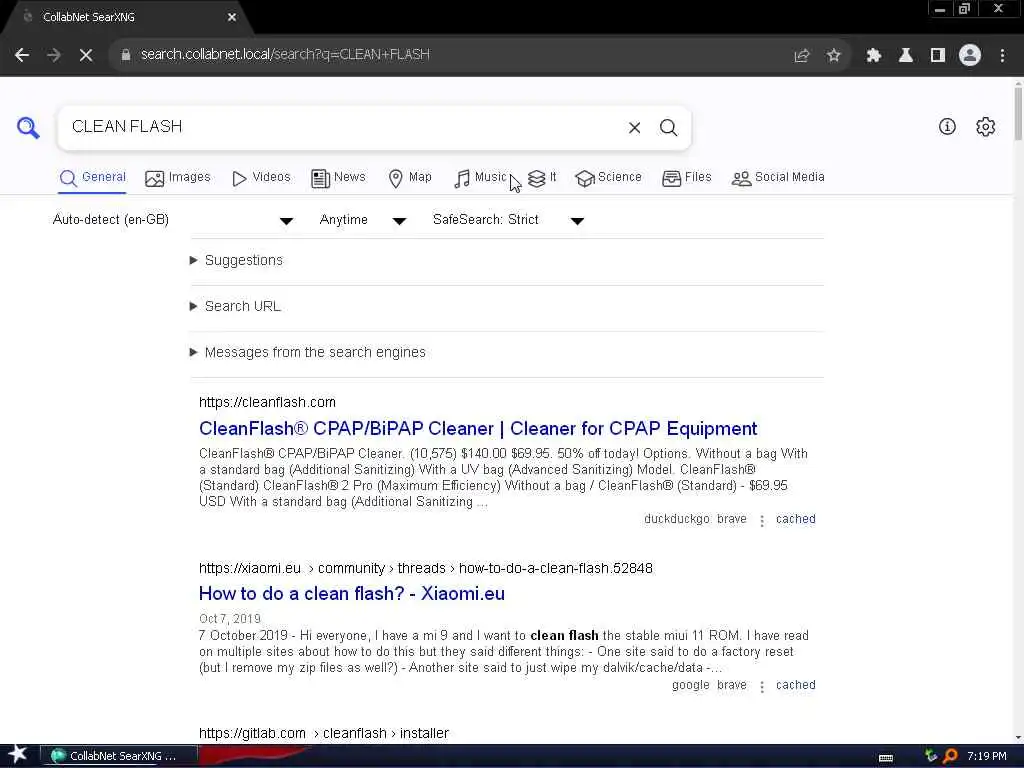
Task: Open preferences gear icon
Action: [985, 127]
